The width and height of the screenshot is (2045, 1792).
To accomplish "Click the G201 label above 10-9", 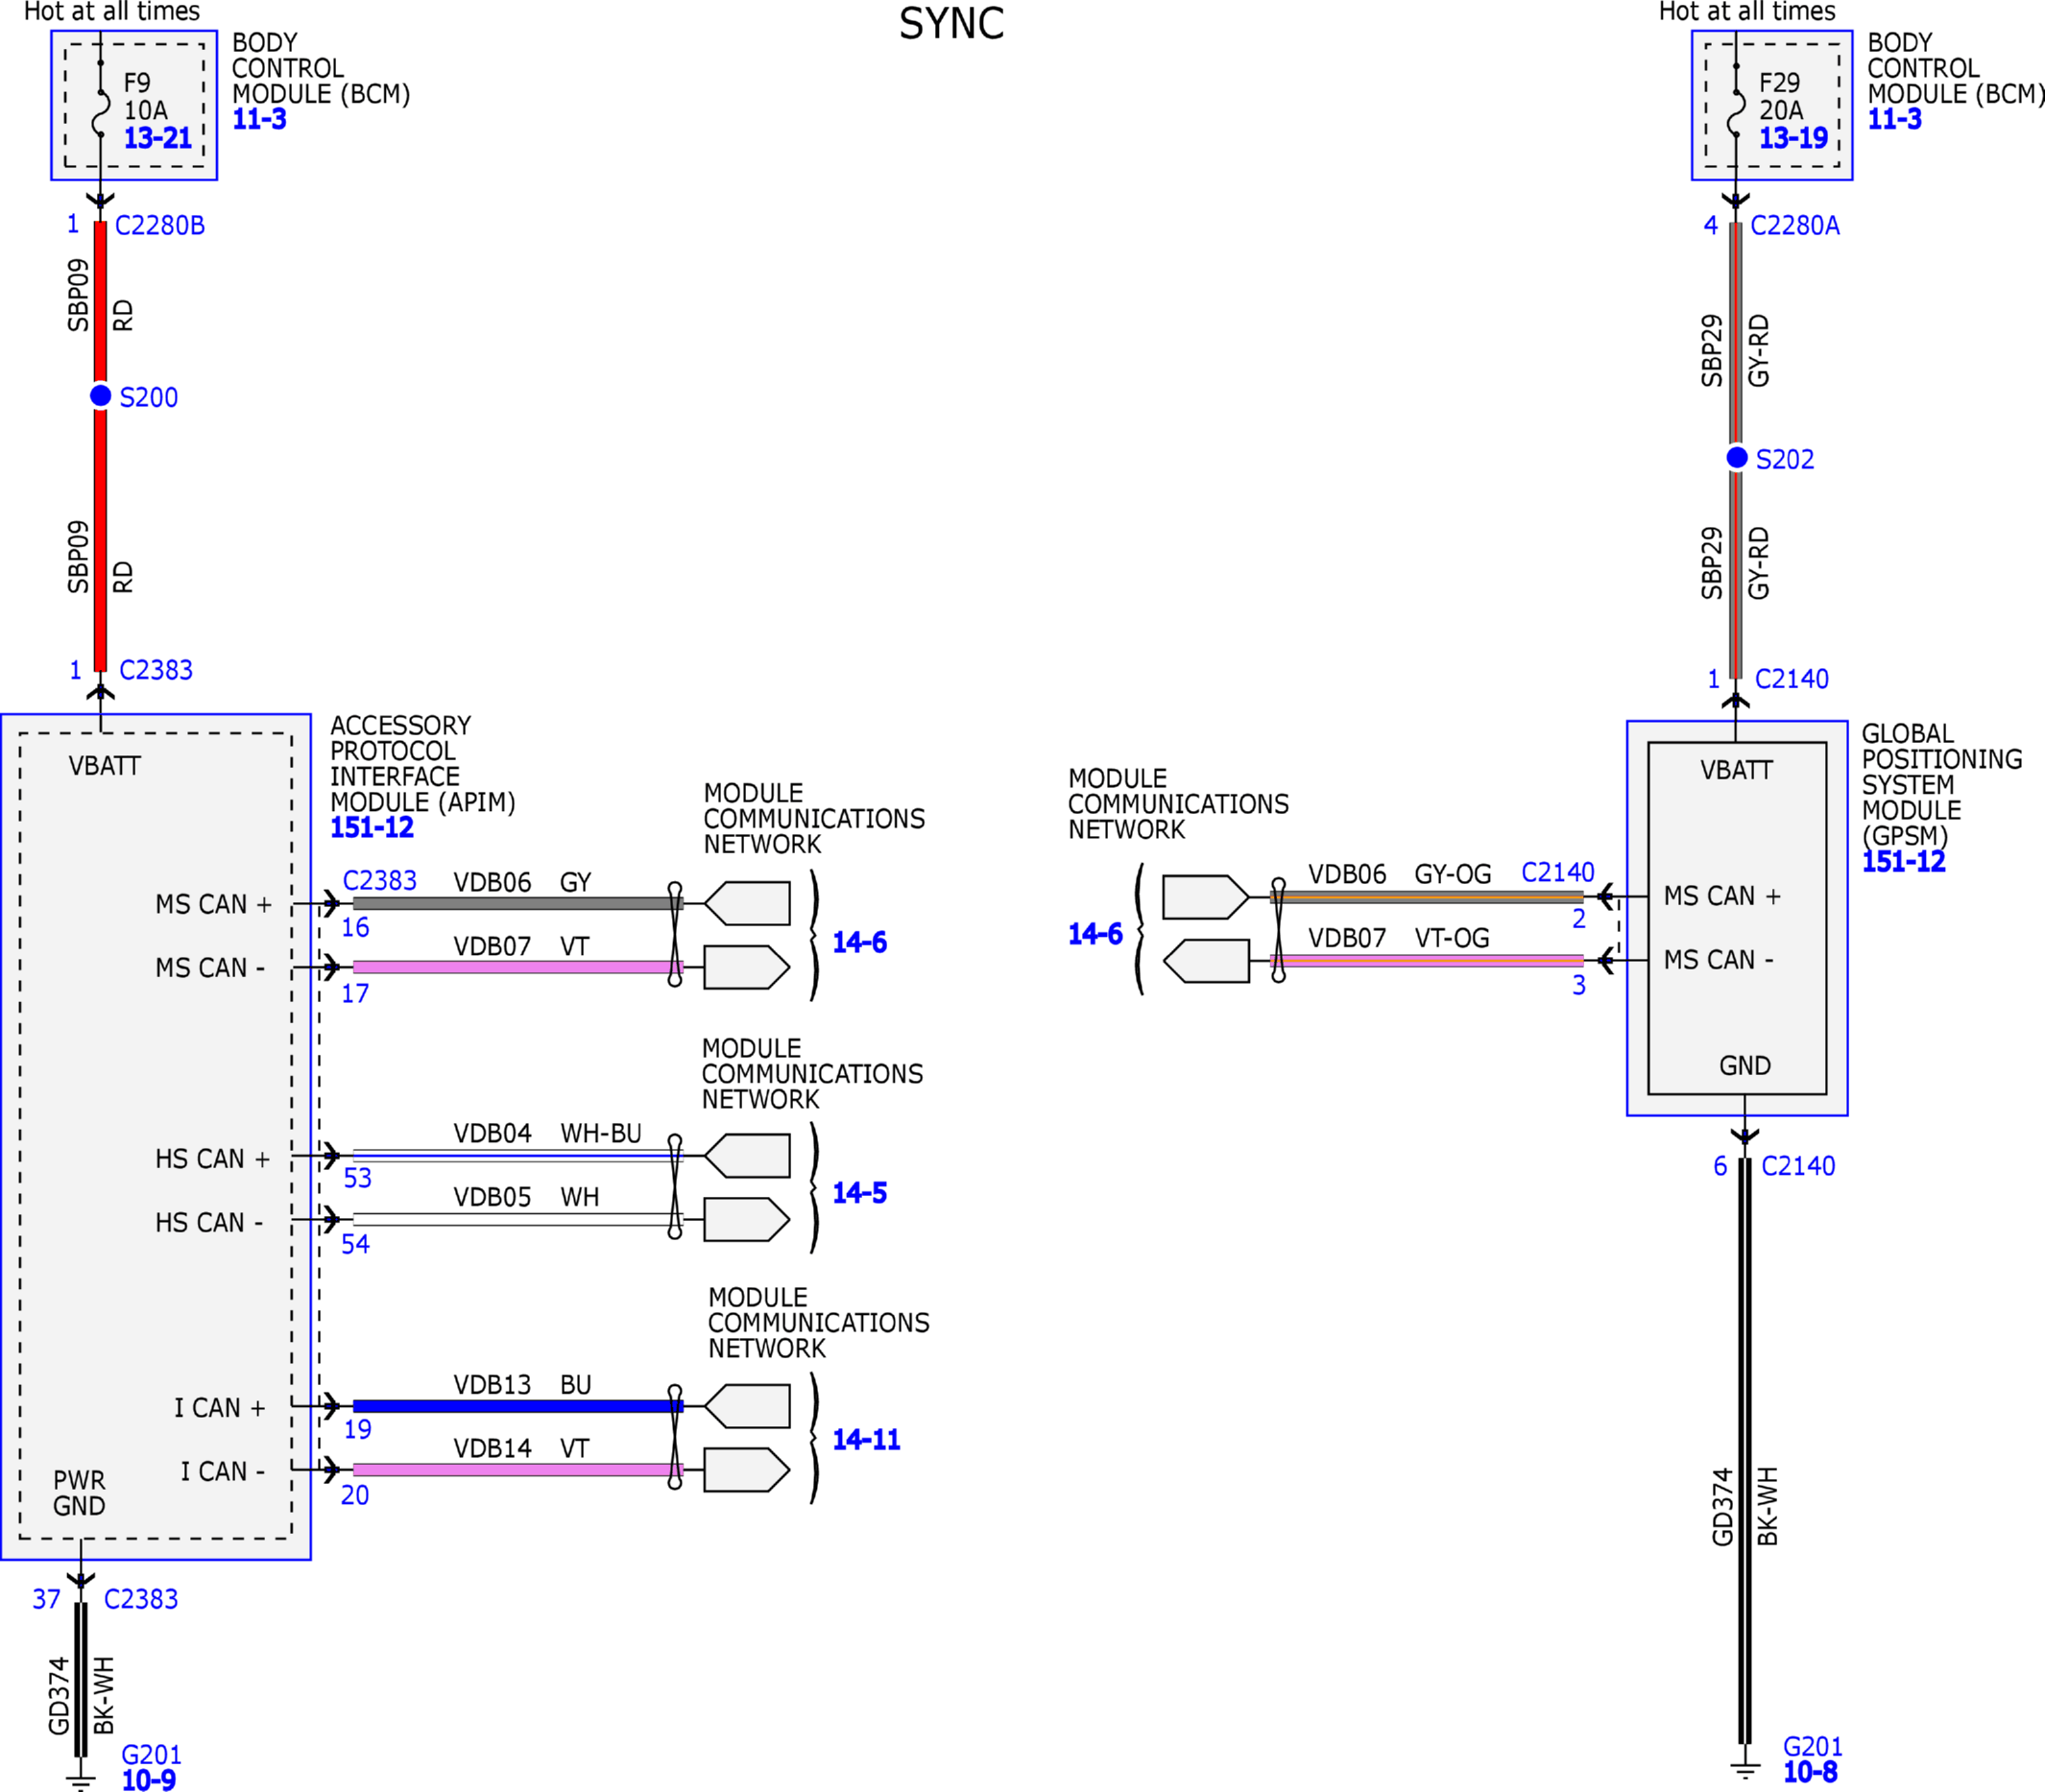I will (151, 1755).
